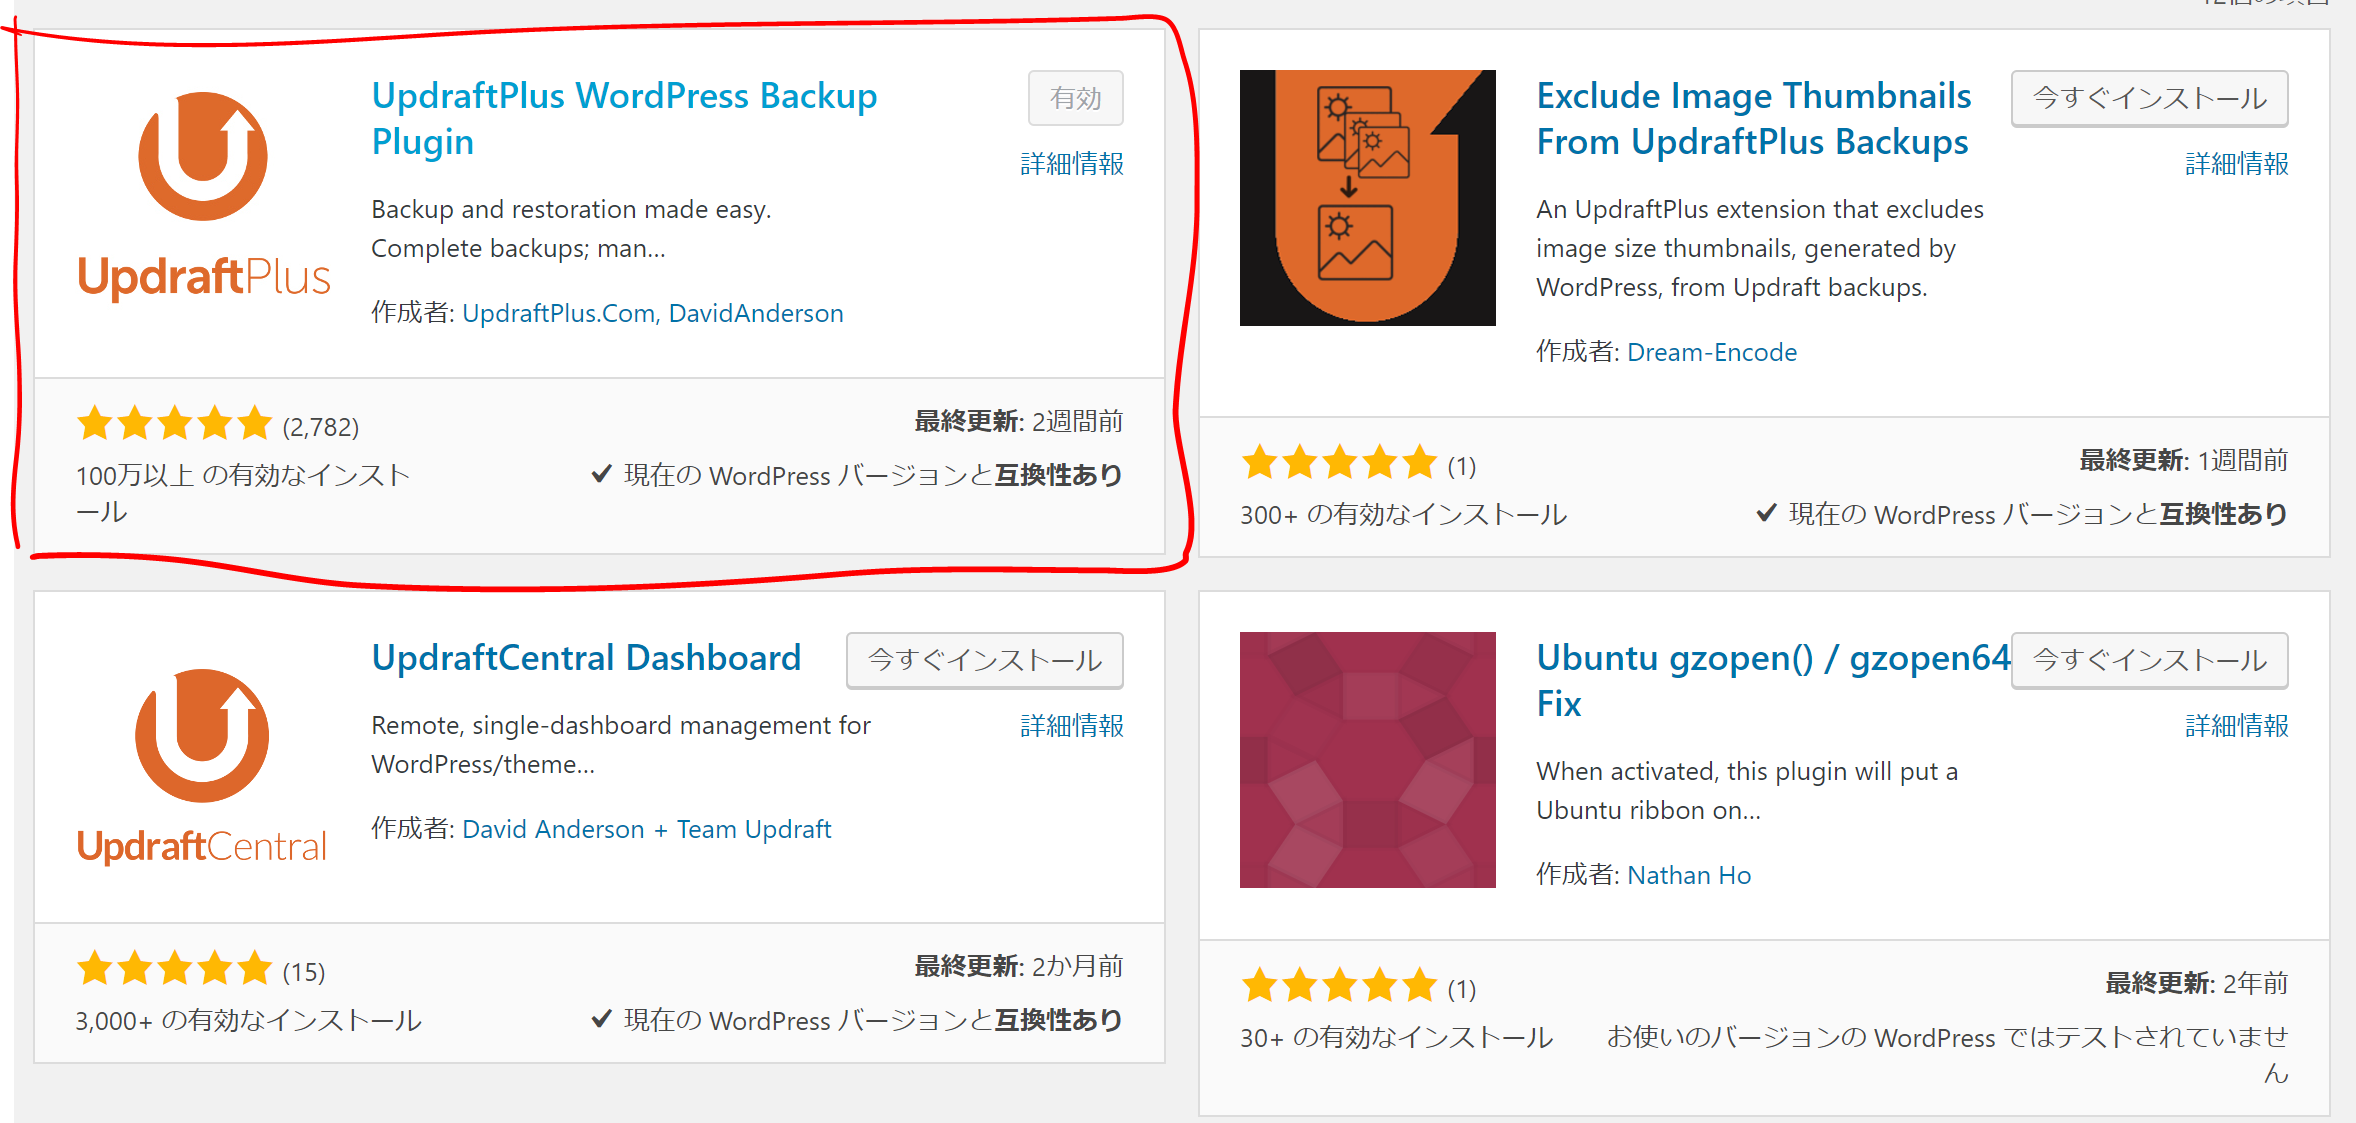Click text '100万以上 の有効なインストール'

tap(243, 493)
